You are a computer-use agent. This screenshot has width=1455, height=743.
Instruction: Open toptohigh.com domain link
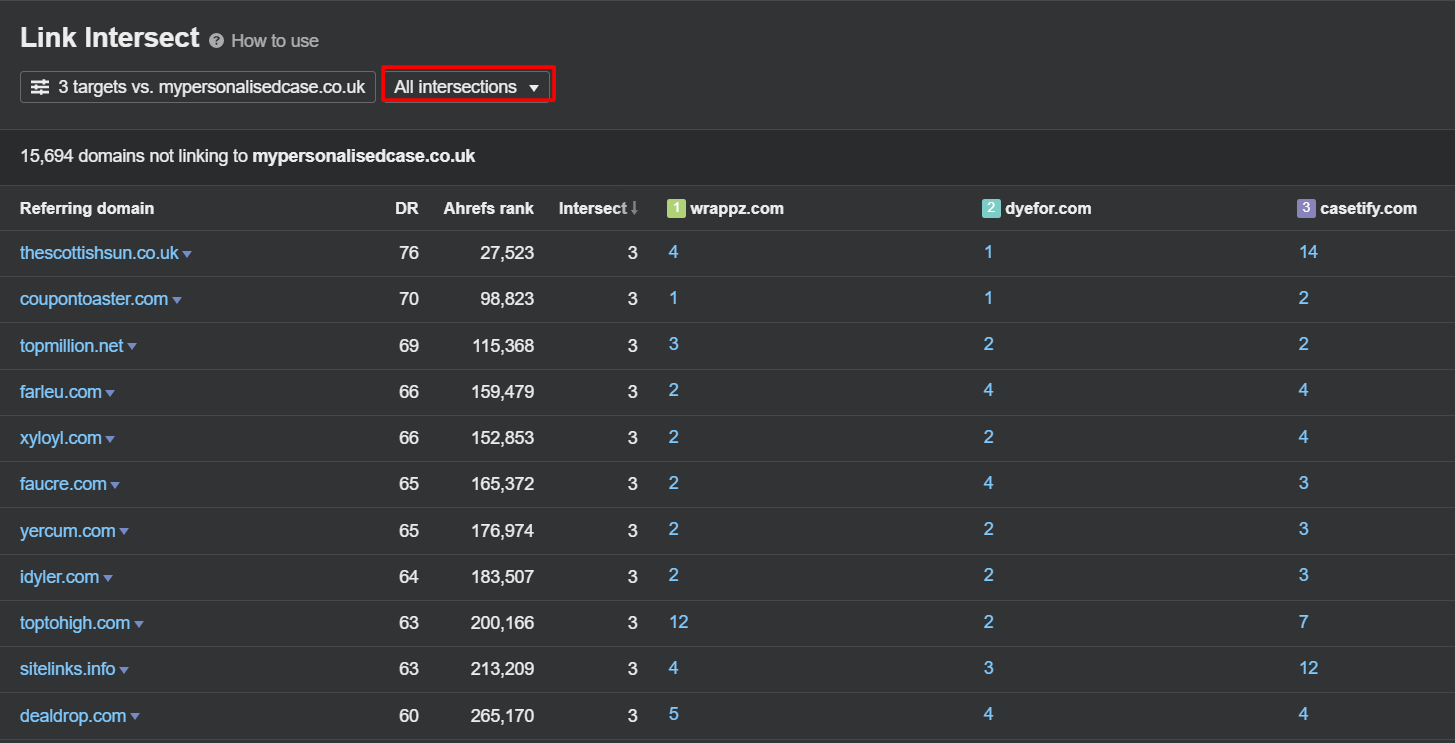(x=75, y=623)
